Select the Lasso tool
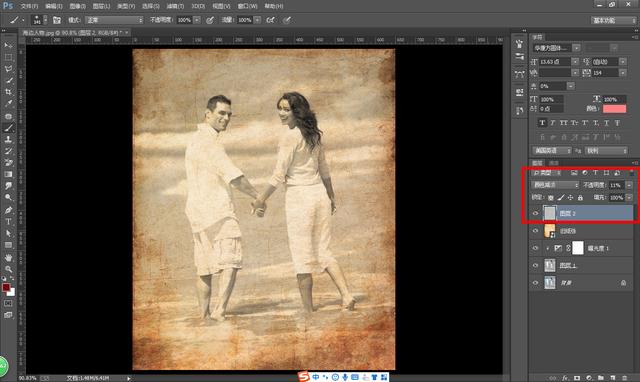Screen dimensions: 640x382 (x=8, y=69)
